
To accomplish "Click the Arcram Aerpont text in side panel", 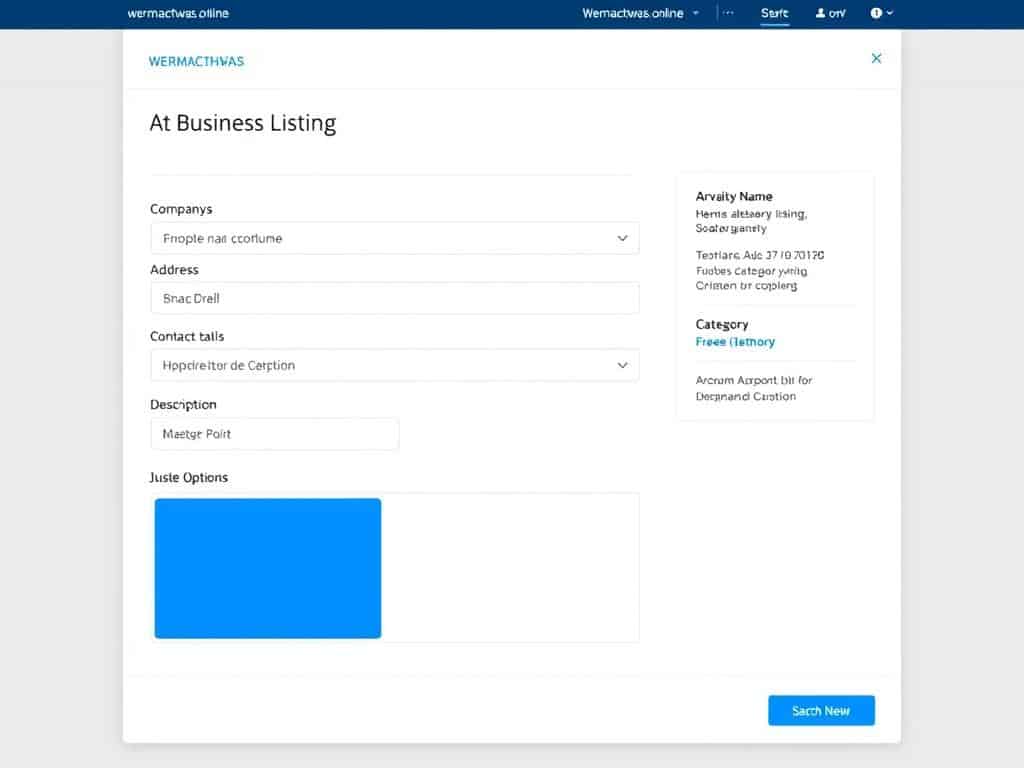I will click(754, 380).
